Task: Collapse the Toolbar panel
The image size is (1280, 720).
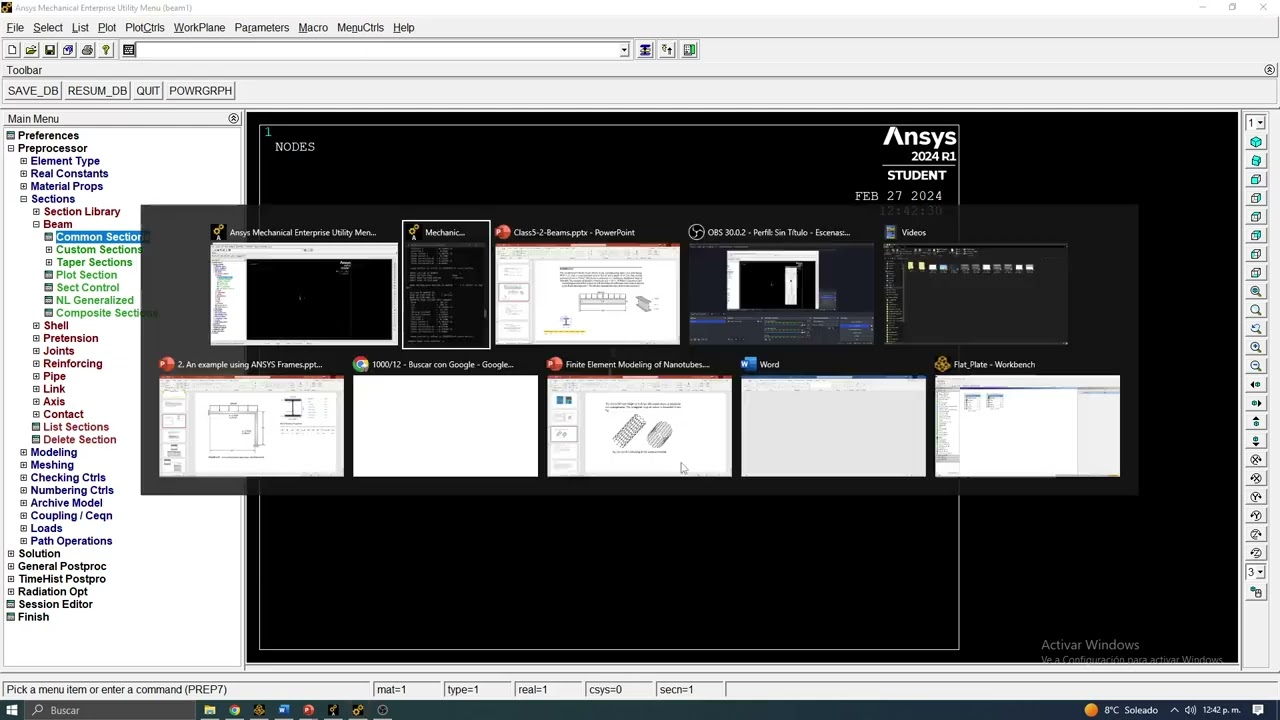Action: click(1270, 70)
